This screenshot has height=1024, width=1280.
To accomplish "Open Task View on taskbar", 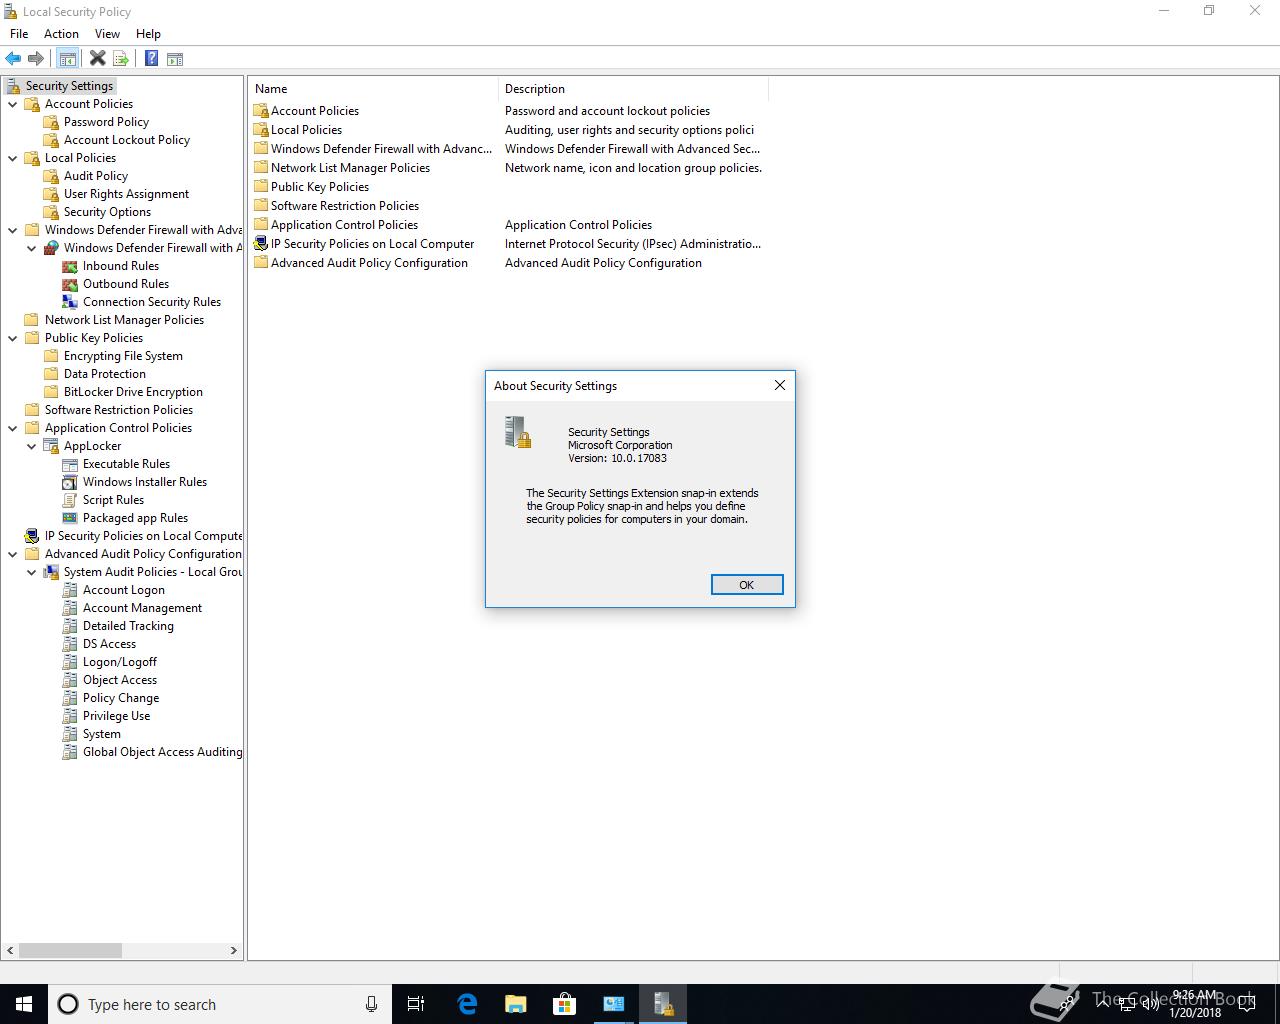I will 416,1004.
